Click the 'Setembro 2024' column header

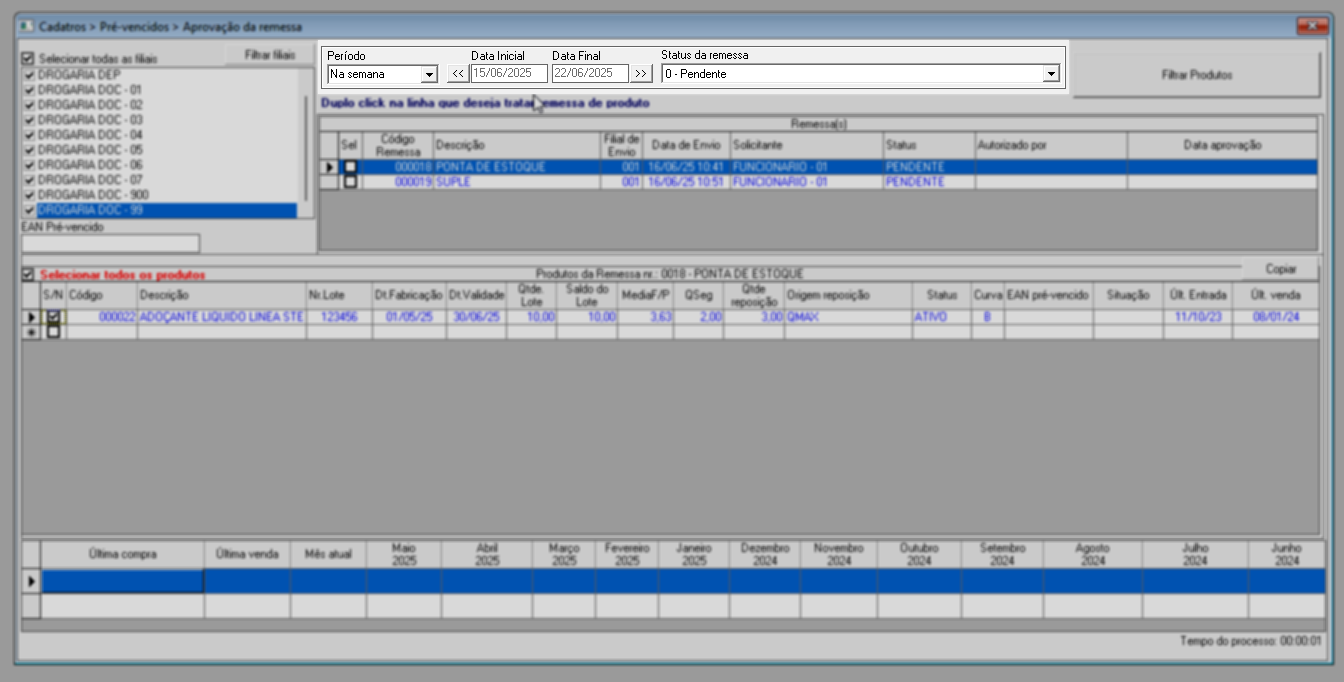pyautogui.click(x=1002, y=555)
